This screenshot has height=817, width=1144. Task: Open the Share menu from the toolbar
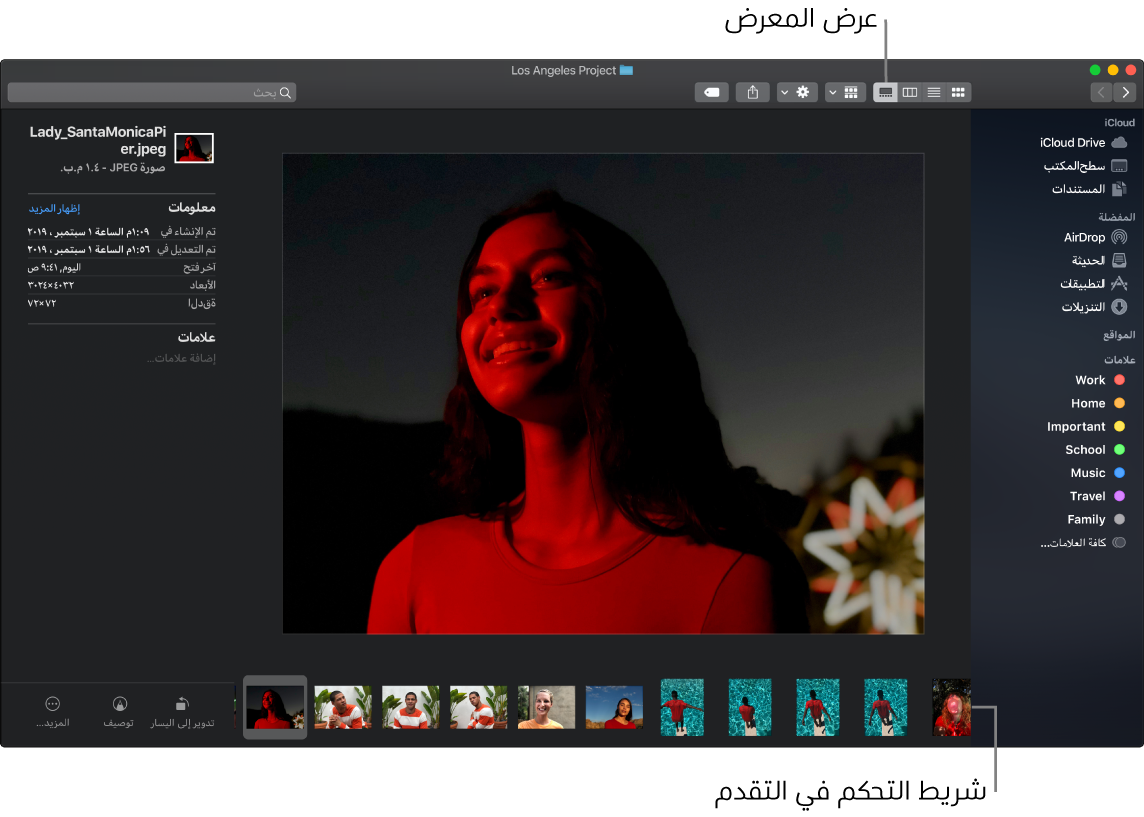click(x=752, y=92)
